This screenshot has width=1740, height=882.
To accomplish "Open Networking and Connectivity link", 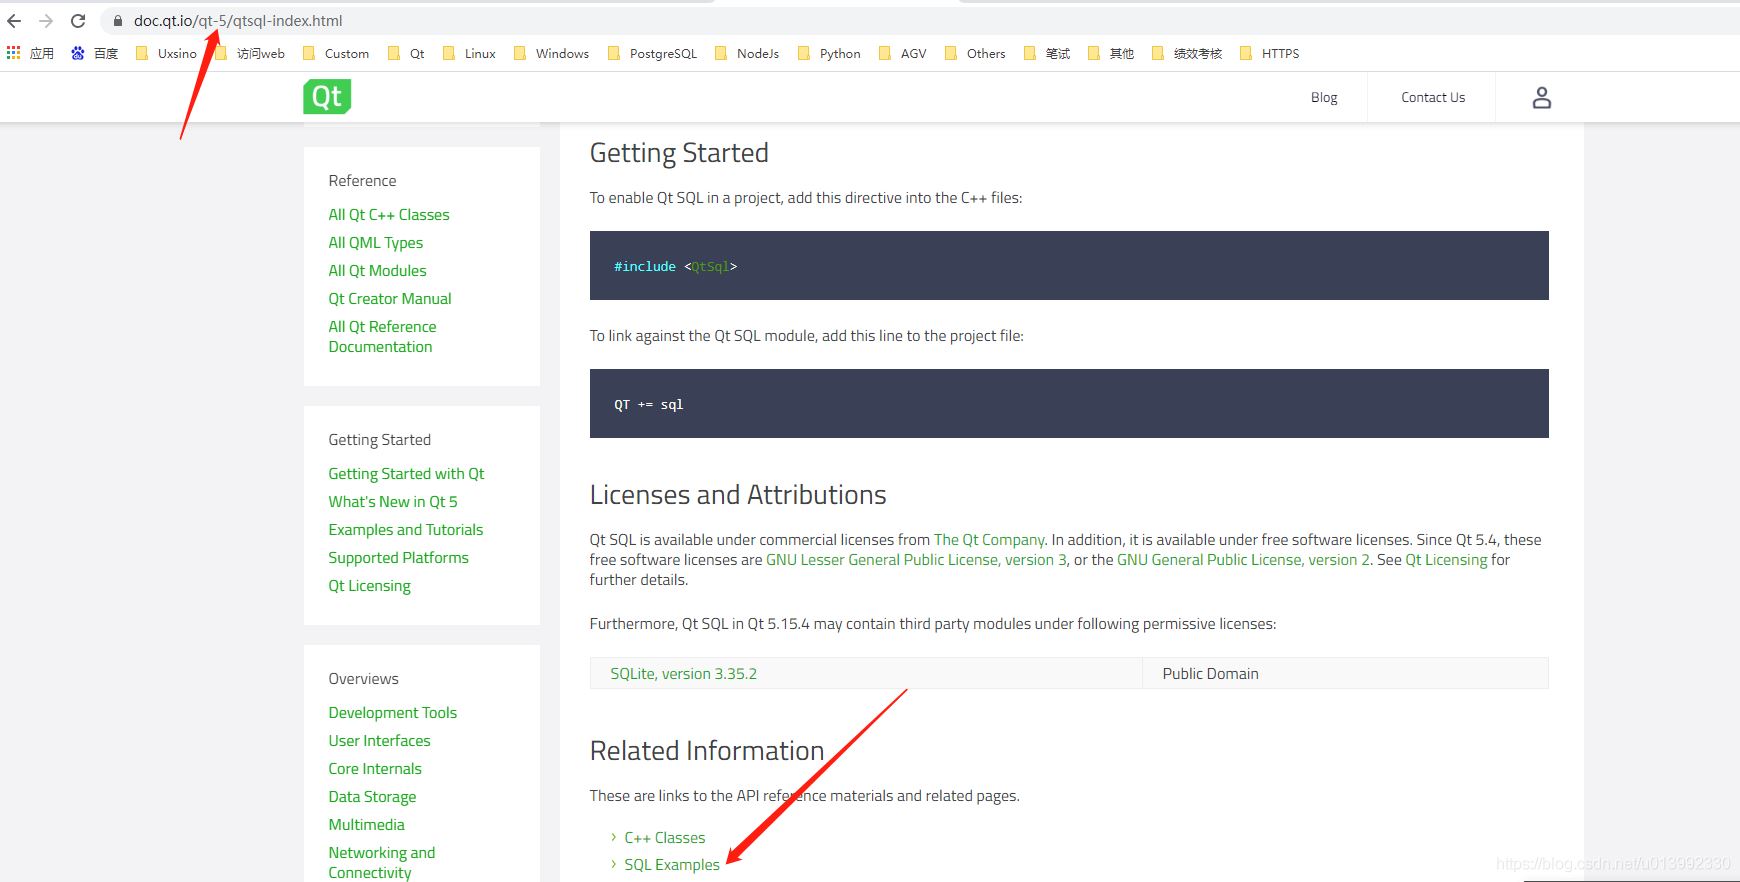I will [x=382, y=862].
